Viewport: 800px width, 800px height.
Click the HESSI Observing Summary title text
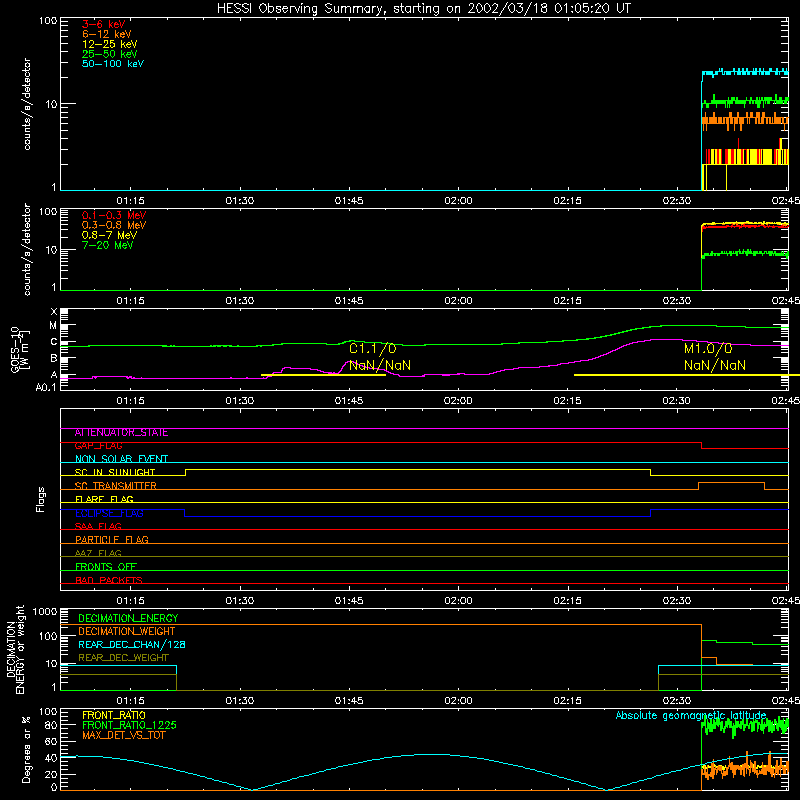point(423,9)
